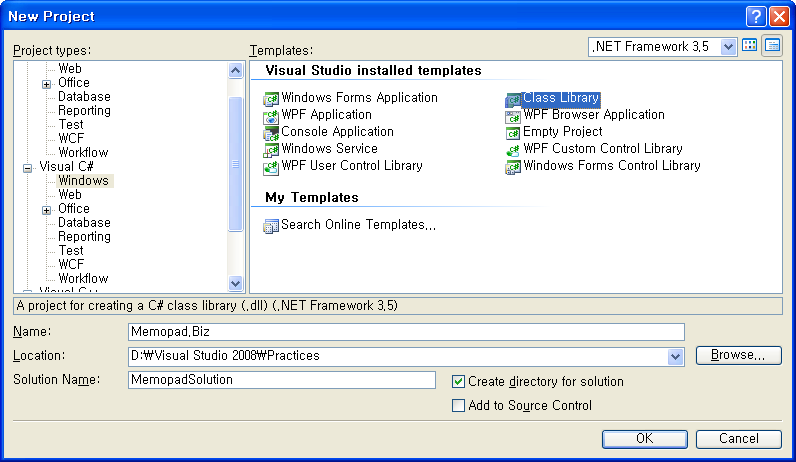
Task: Click the project types scroll down arrow
Action: 235,283
